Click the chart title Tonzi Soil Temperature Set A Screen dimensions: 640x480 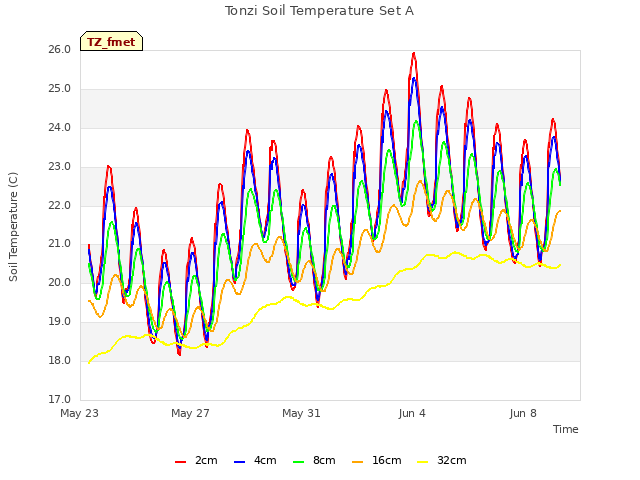[x=320, y=11]
